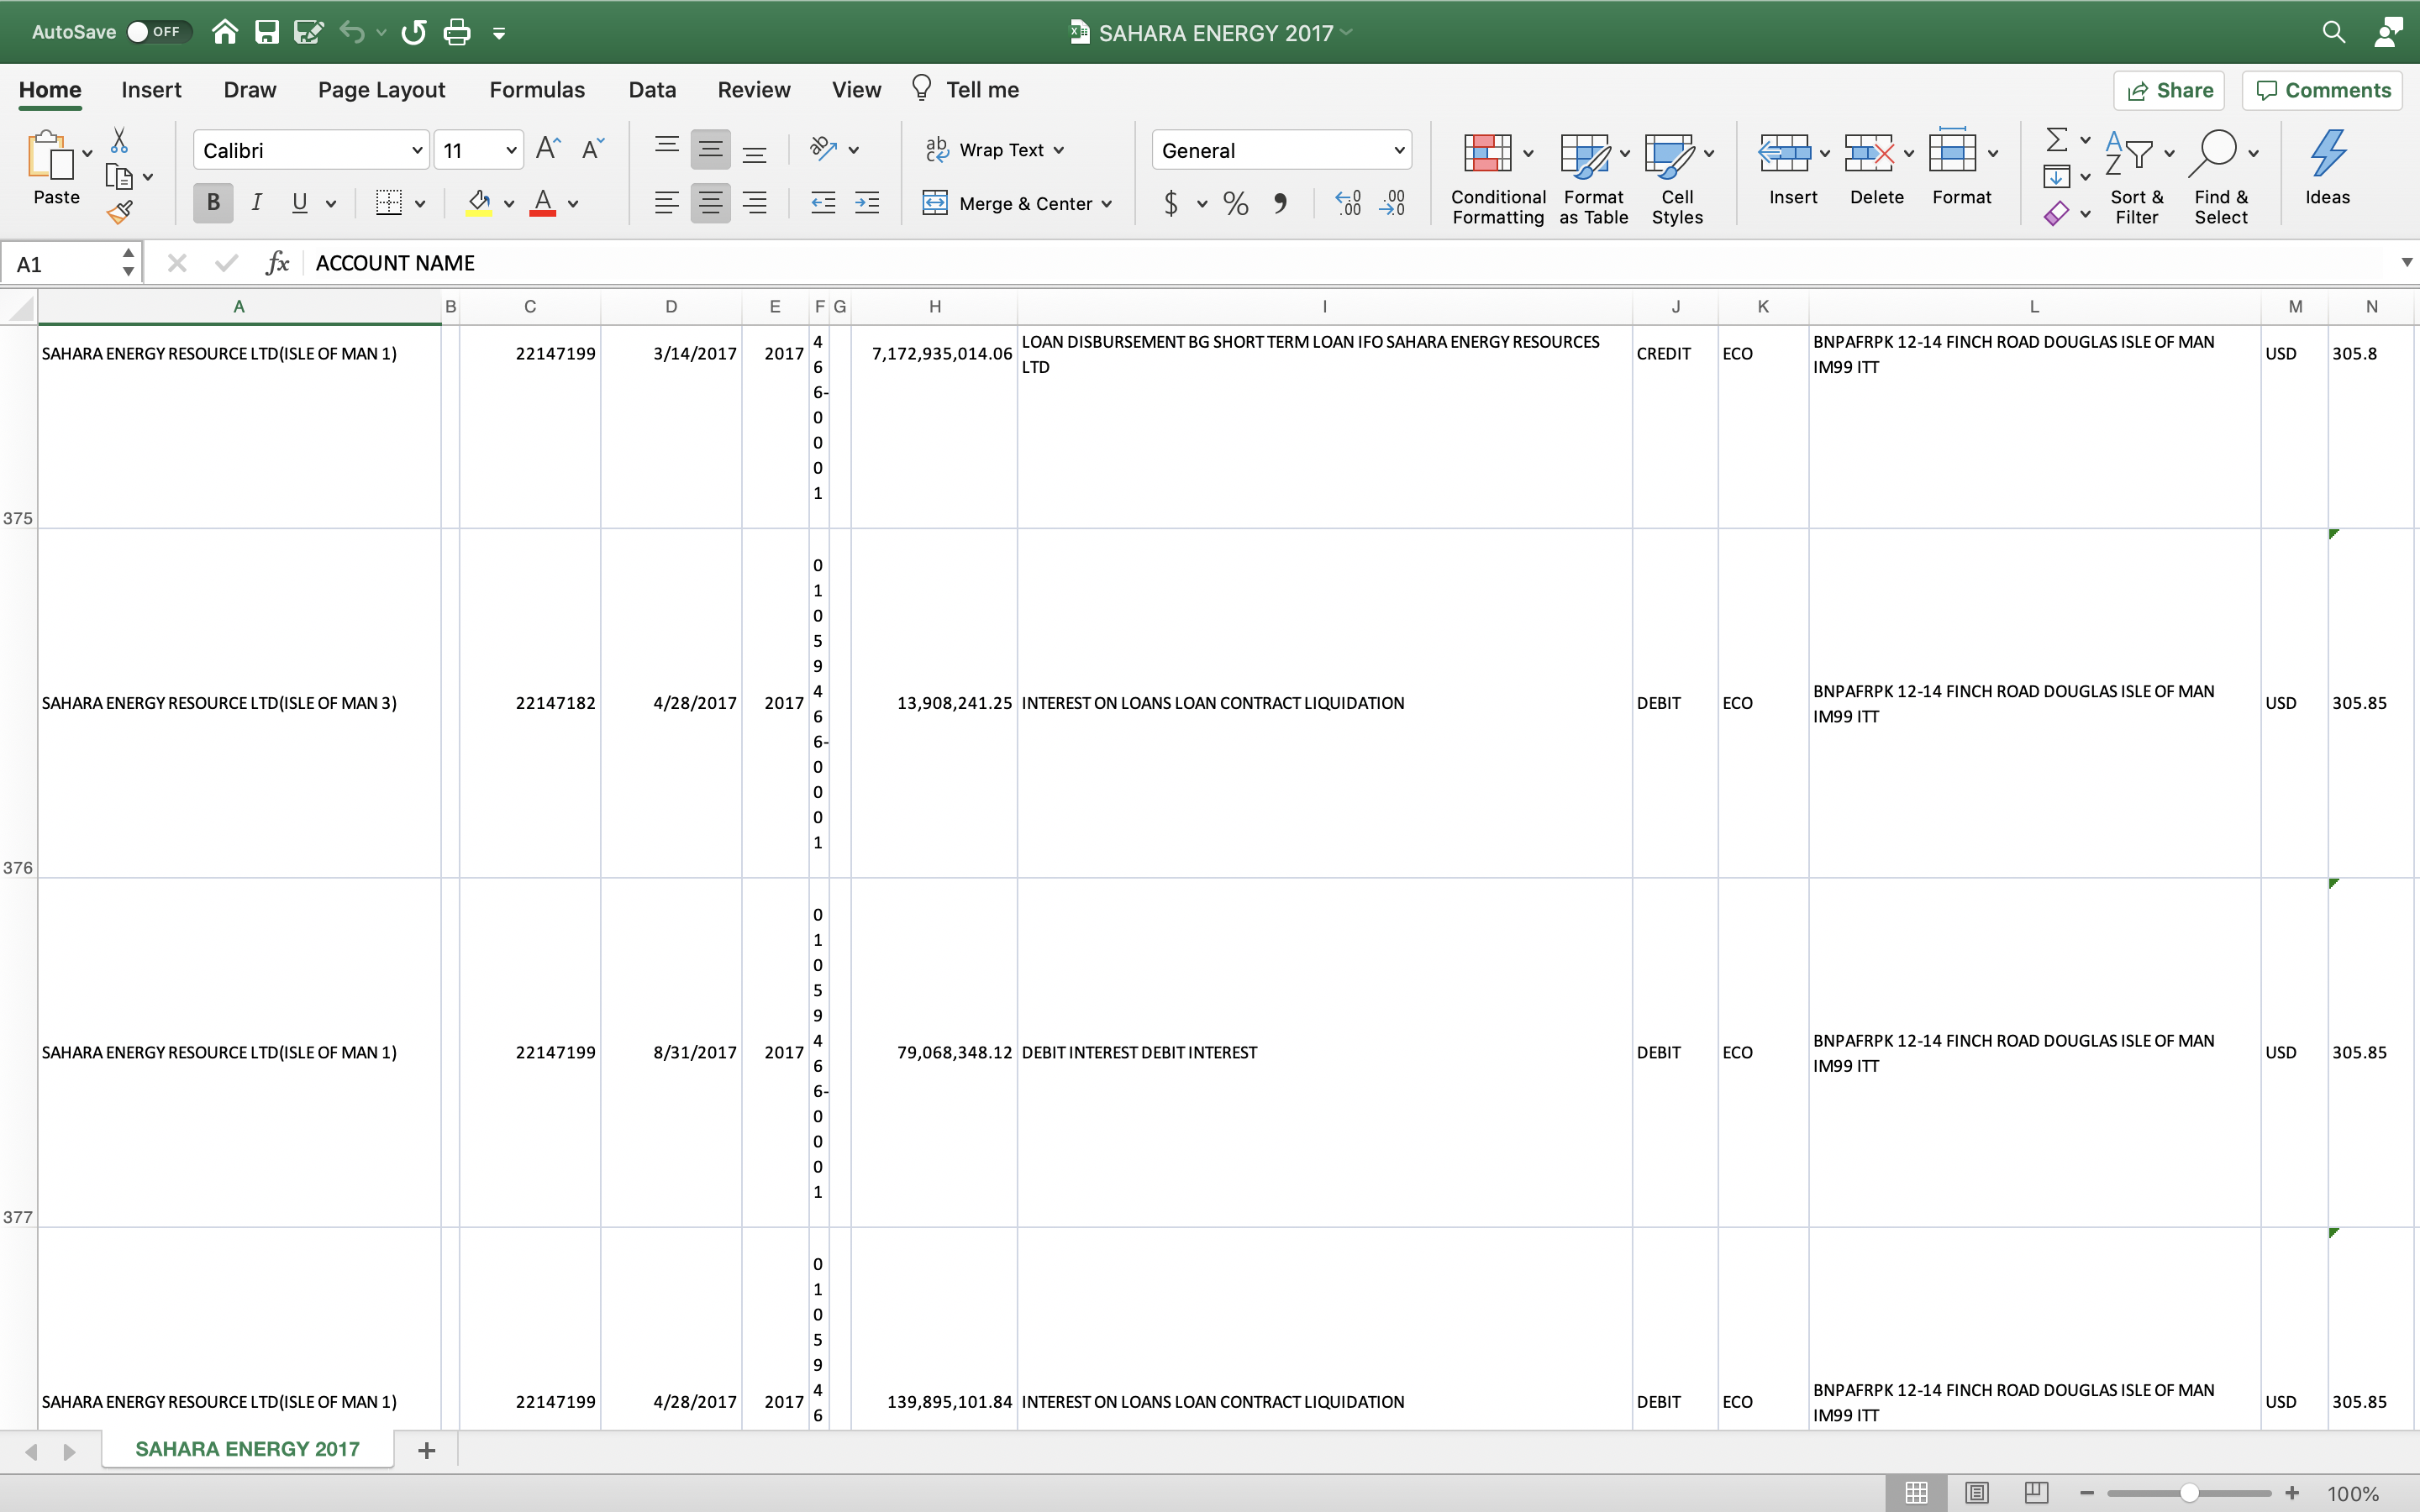The width and height of the screenshot is (2420, 1512).
Task: Open the Customize Quick Access Toolbar dropdown
Action: [499, 33]
